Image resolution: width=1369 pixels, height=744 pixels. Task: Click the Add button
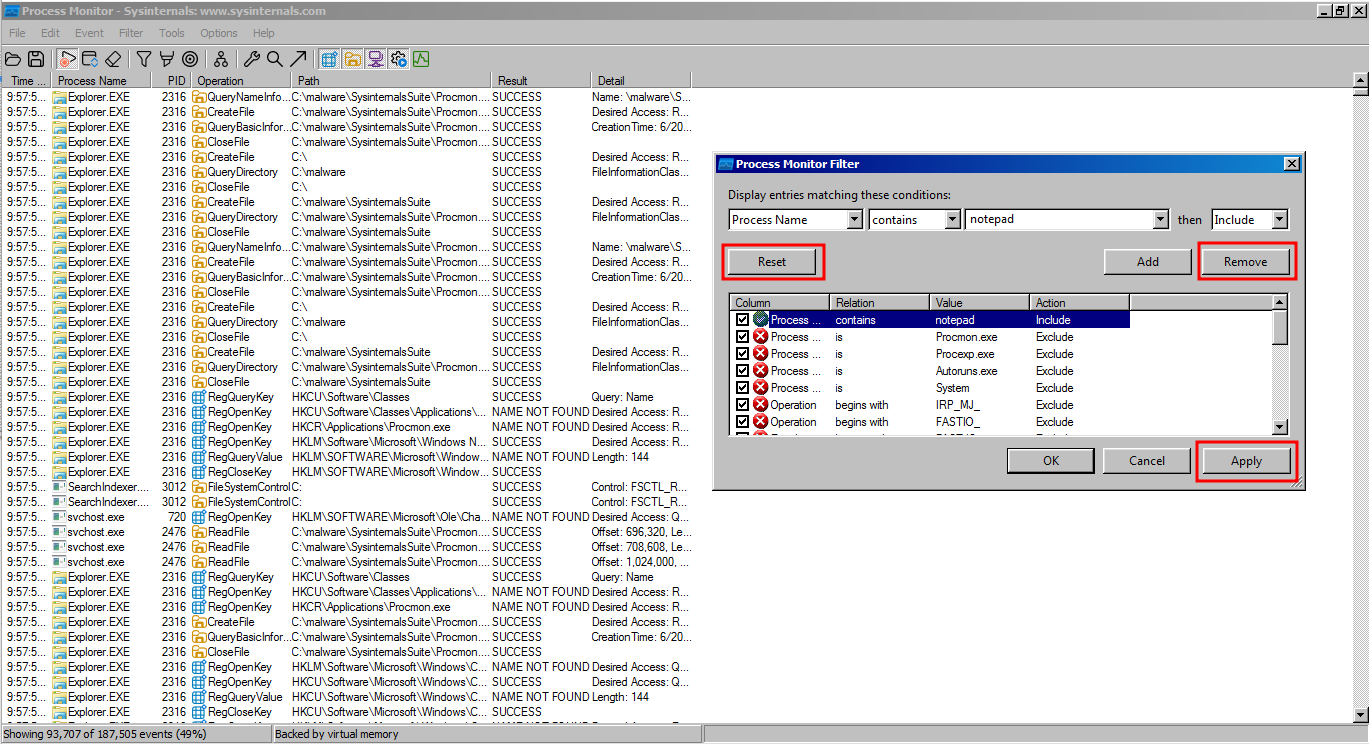pyautogui.click(x=1148, y=262)
